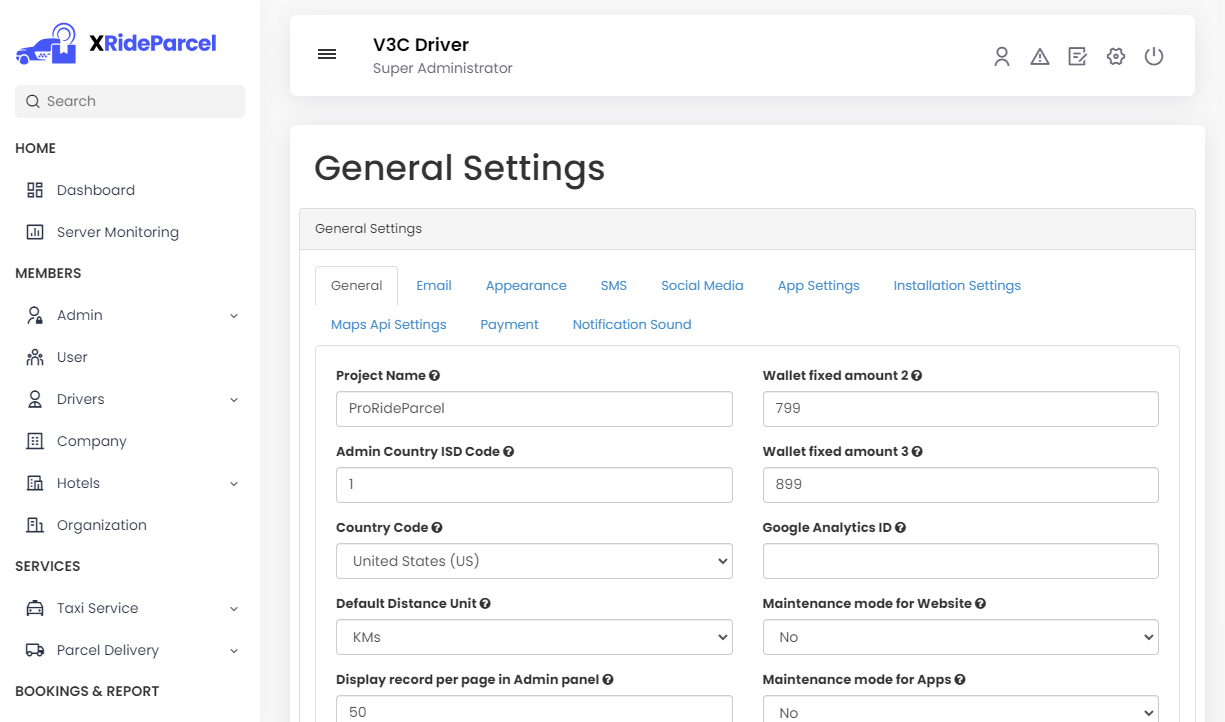Click the settings gear icon in header
The height and width of the screenshot is (722, 1225).
[1116, 57]
